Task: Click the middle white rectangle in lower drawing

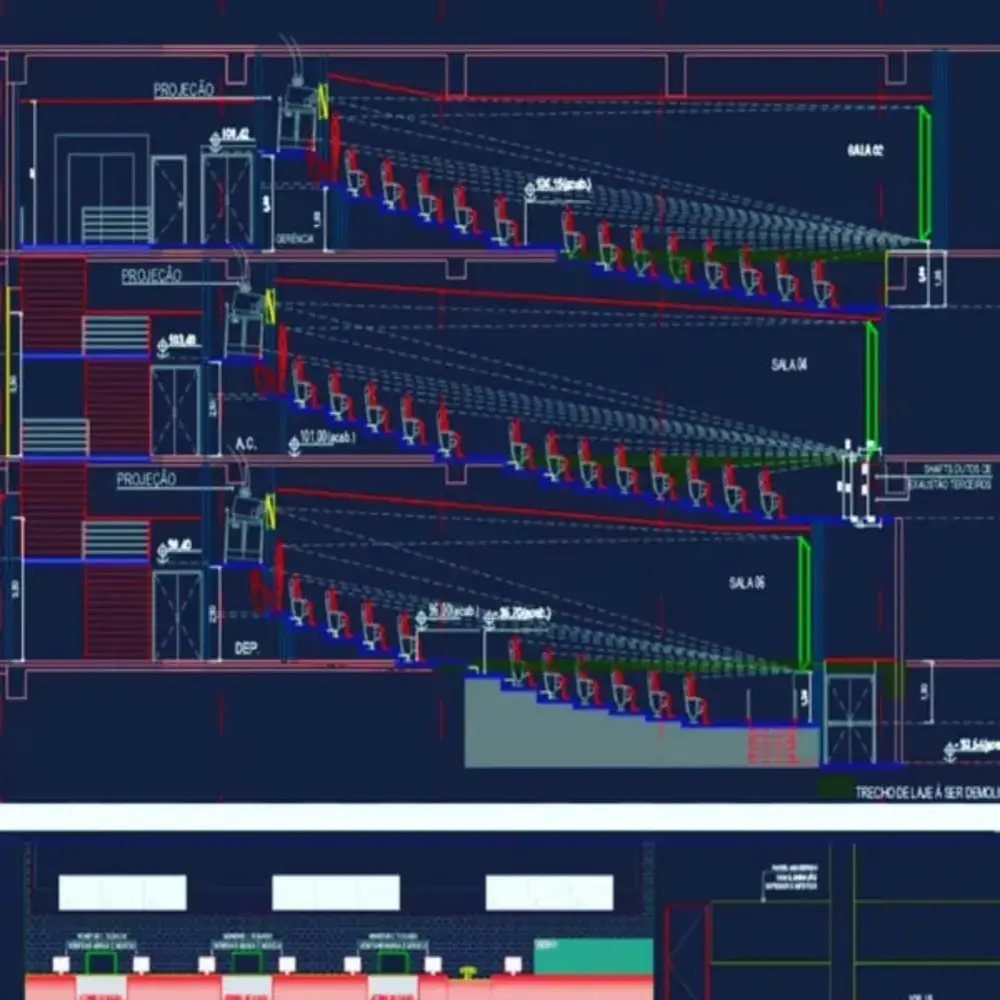Action: 335,892
